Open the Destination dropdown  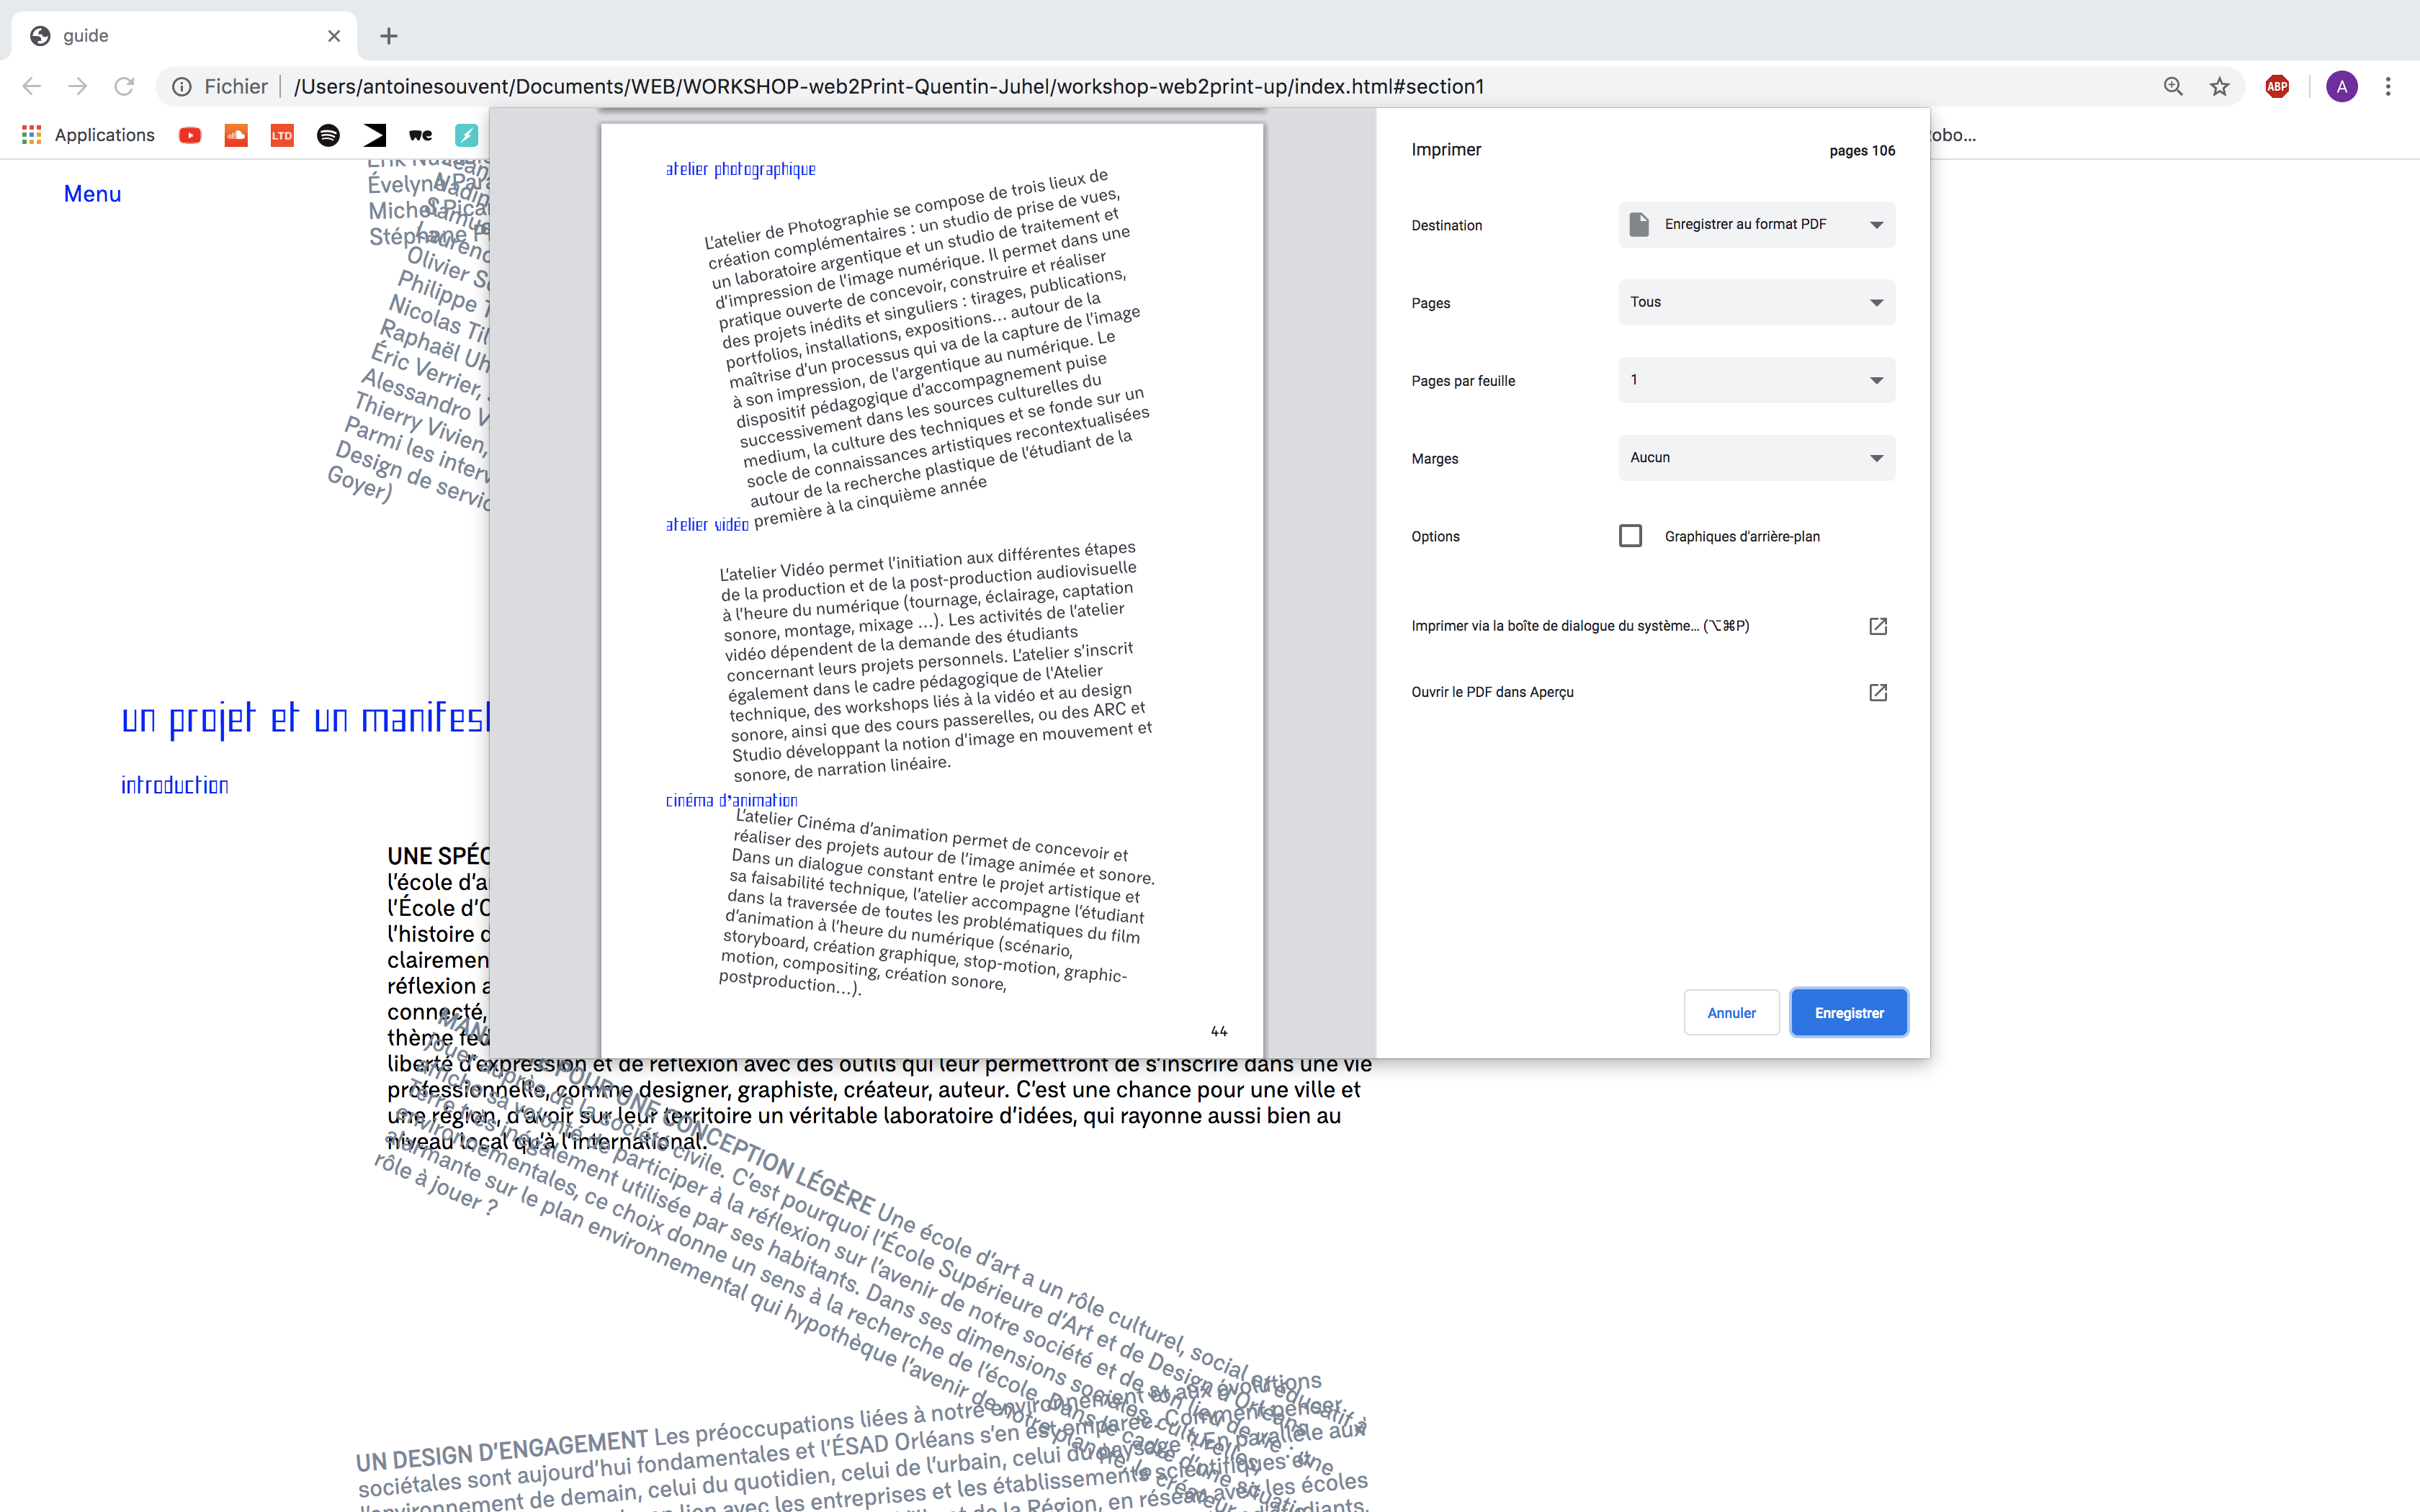click(x=1756, y=224)
